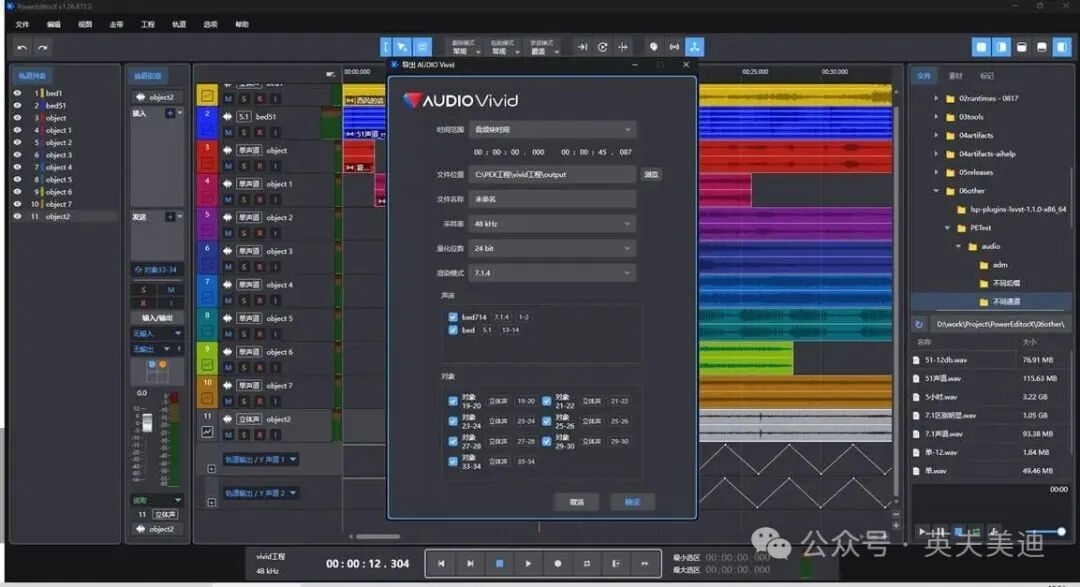Toggle the rightmost panel layout icon

point(1062,47)
